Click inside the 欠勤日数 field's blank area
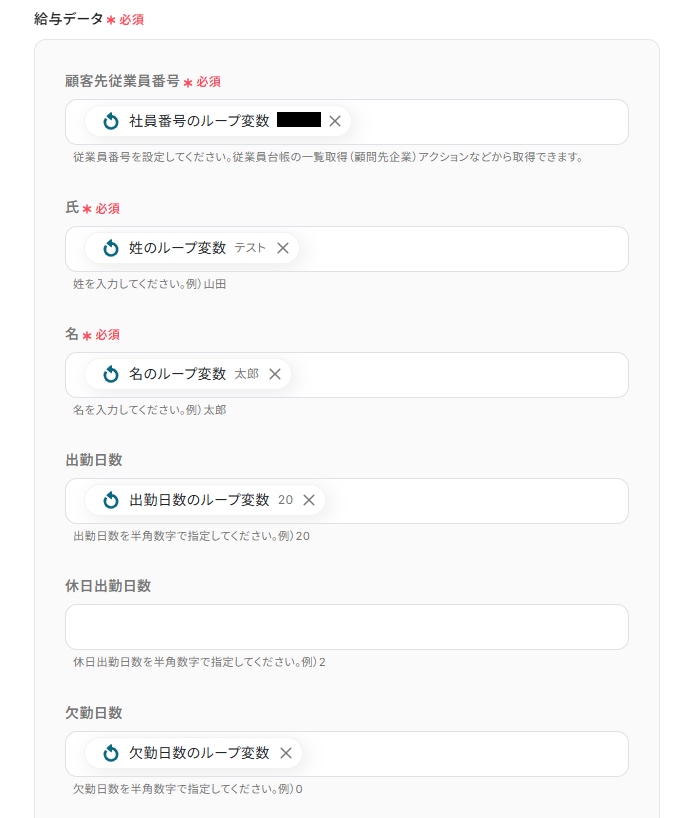This screenshot has width=694, height=818. (x=465, y=753)
